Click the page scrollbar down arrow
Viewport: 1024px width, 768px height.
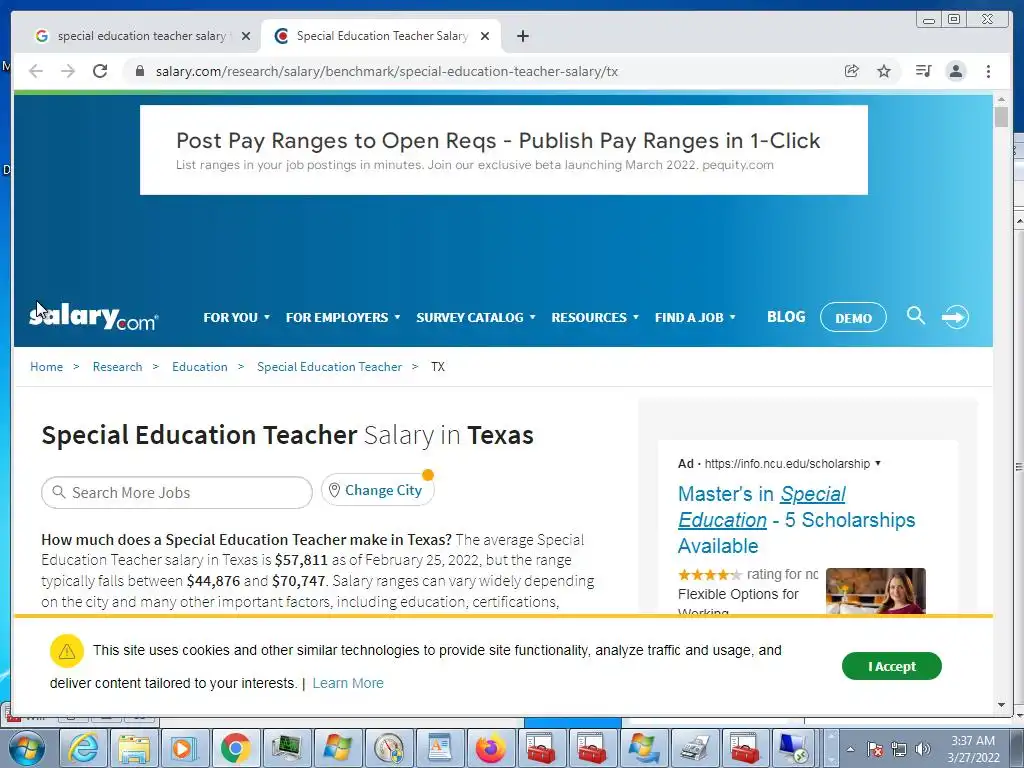point(1001,705)
